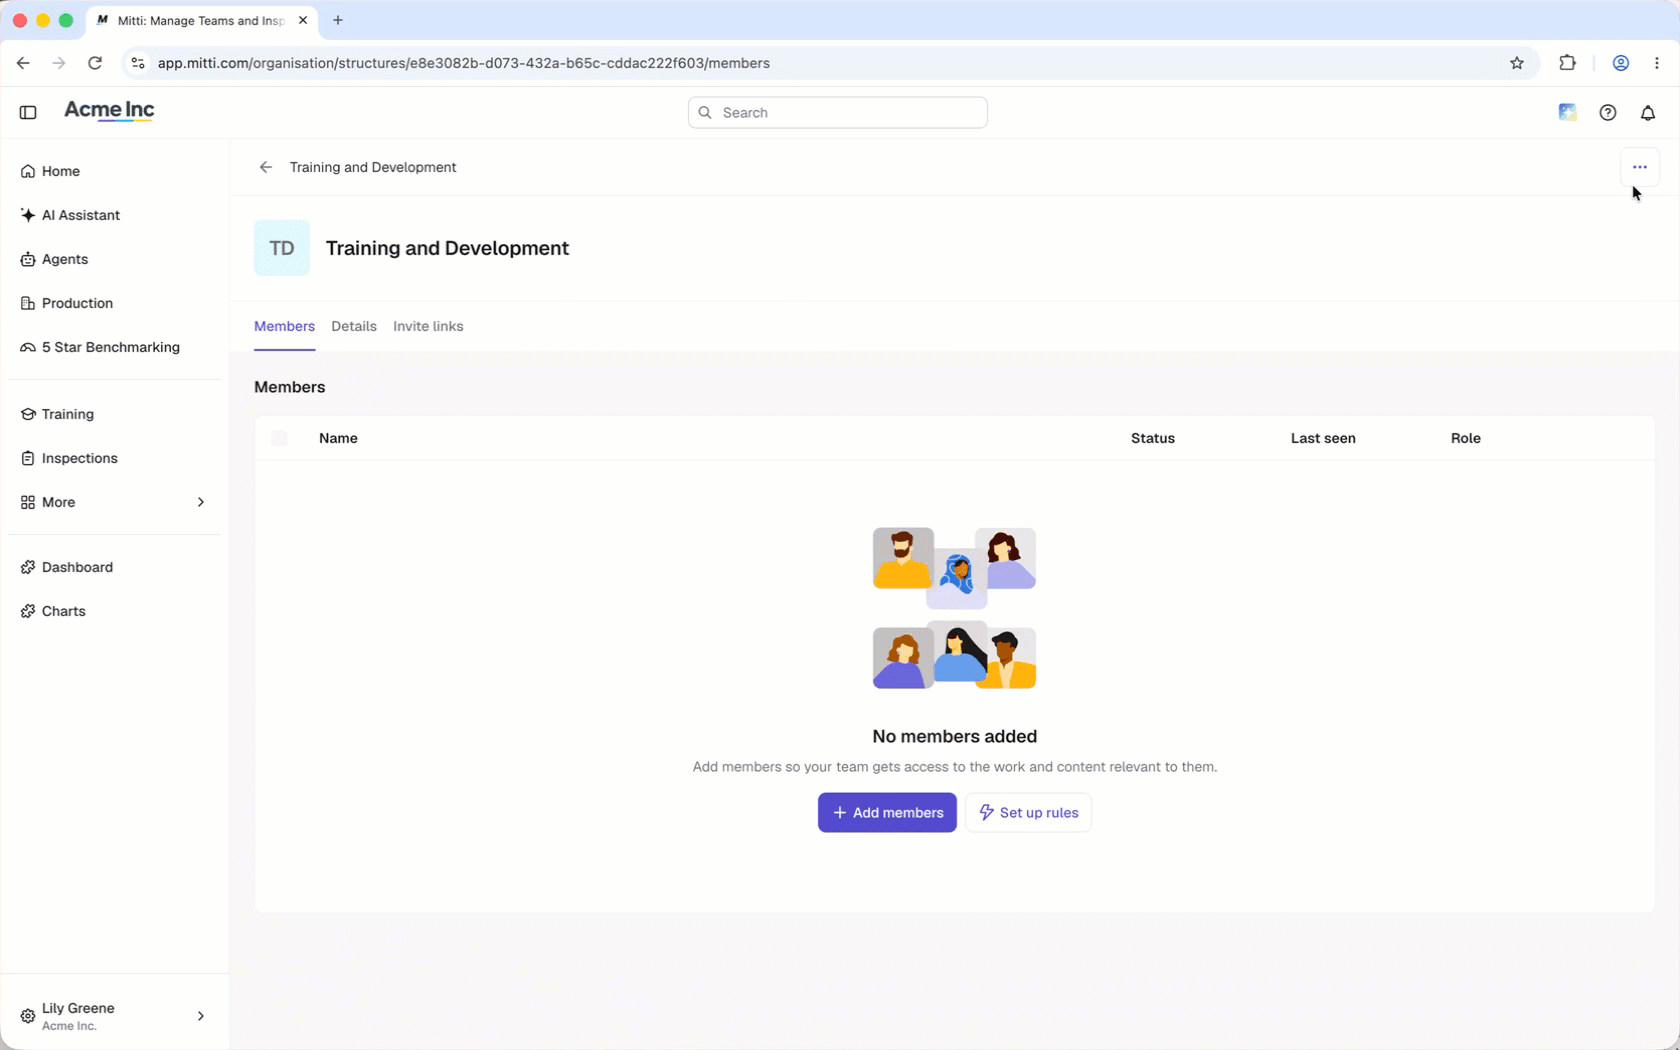Screen dimensions: 1680x1050
Task: Switch to the Members tab
Action: [x=284, y=326]
